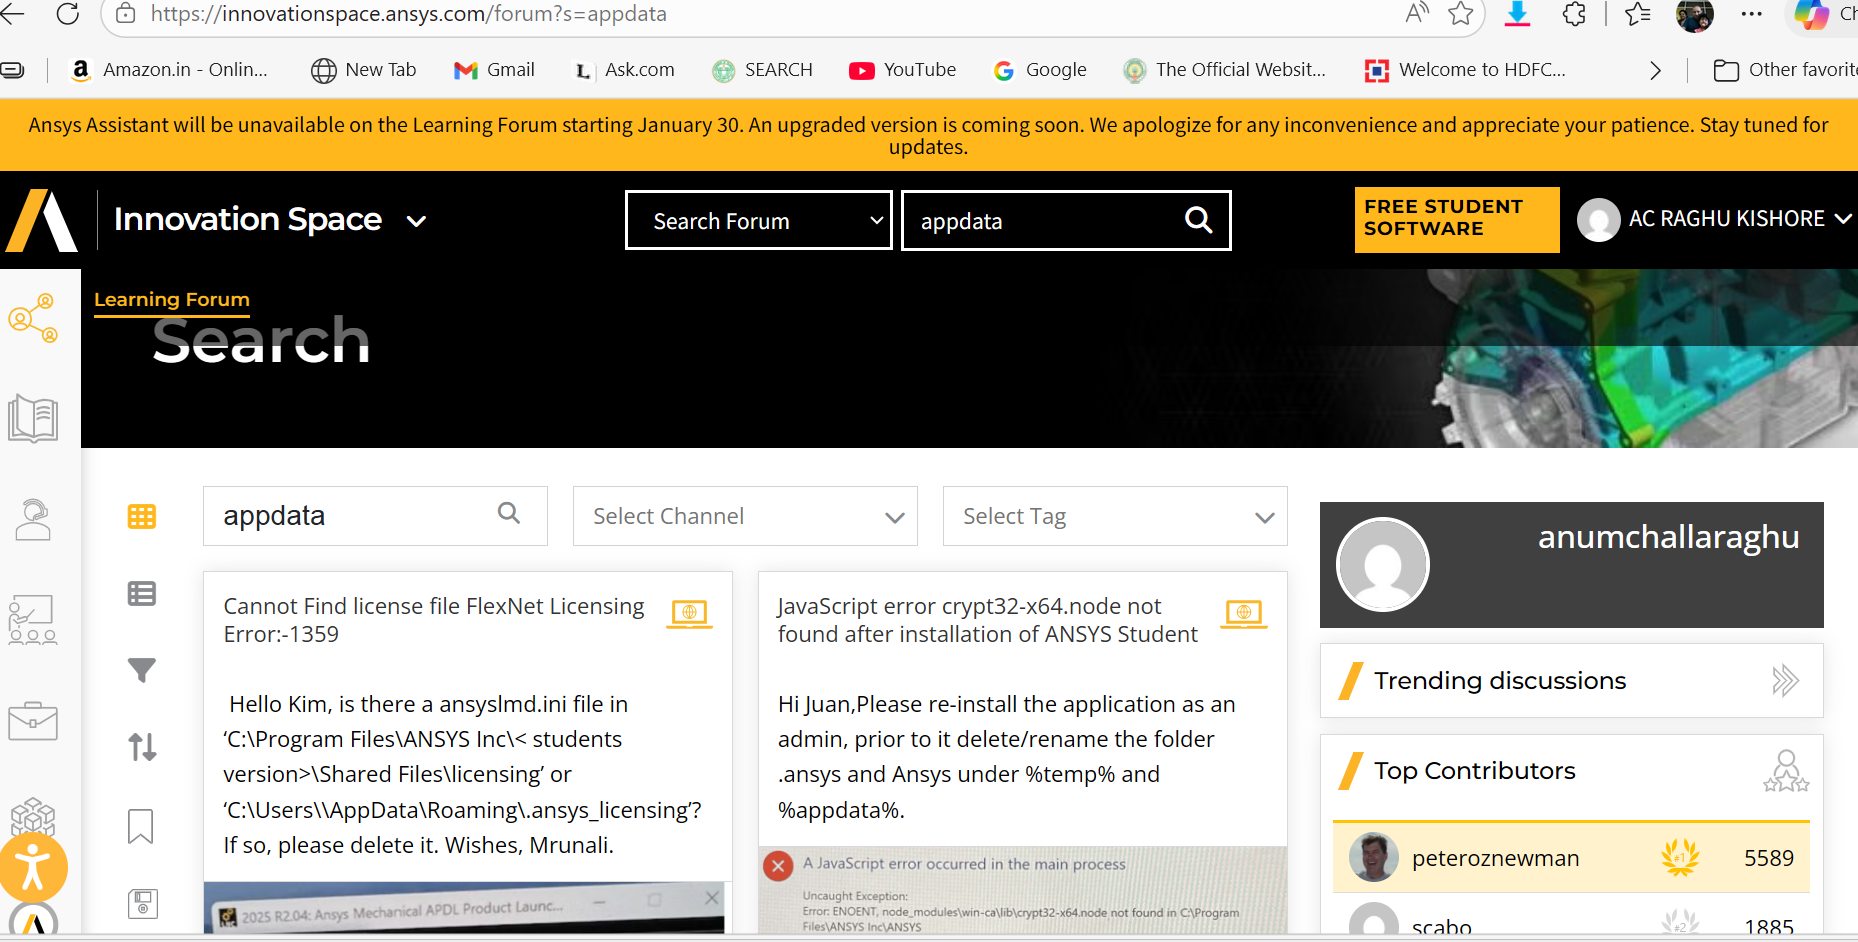
Task: Open browser downloads icon
Action: pyautogui.click(x=1517, y=13)
